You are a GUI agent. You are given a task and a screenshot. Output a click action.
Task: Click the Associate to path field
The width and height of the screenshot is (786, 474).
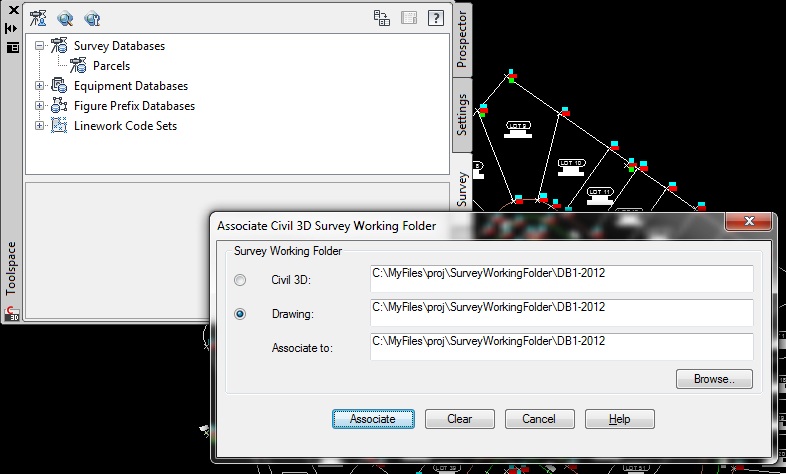[561, 347]
